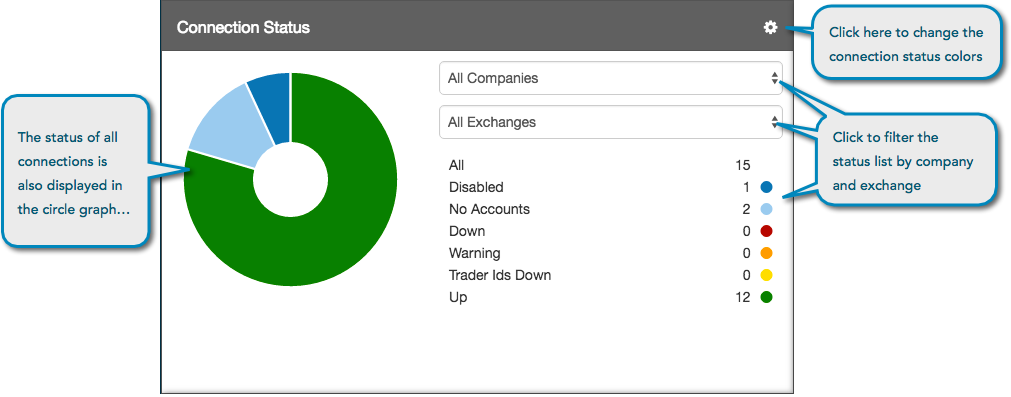The image size is (1011, 397).
Task: Click the orange Warning status dot
Action: 767,253
